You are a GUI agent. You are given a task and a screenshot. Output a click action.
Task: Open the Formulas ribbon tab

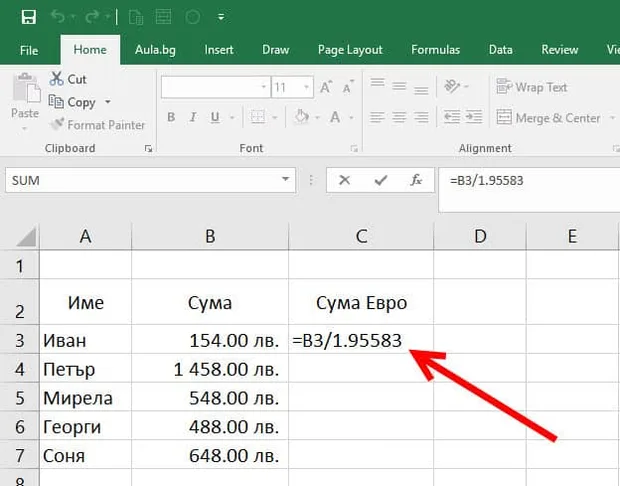click(x=435, y=50)
